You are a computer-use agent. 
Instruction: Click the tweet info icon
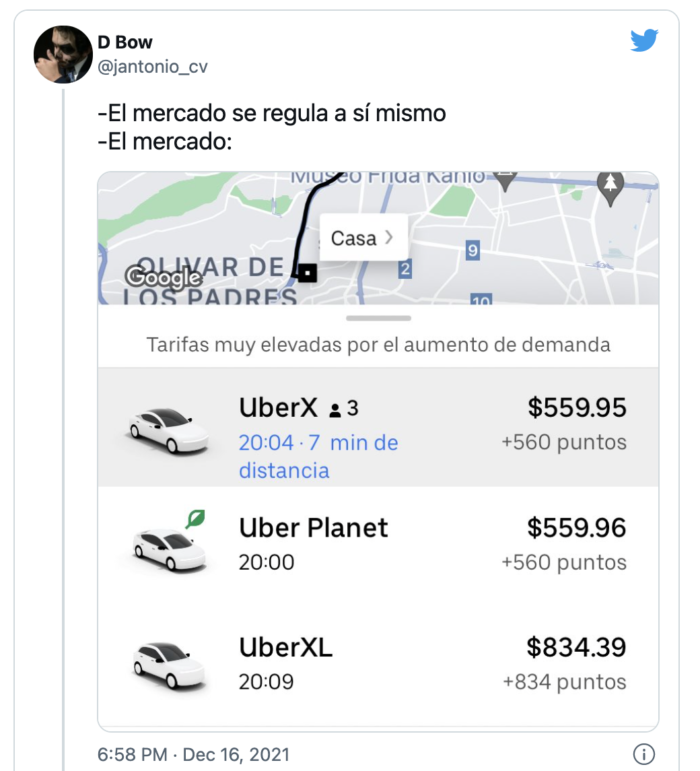coord(644,754)
